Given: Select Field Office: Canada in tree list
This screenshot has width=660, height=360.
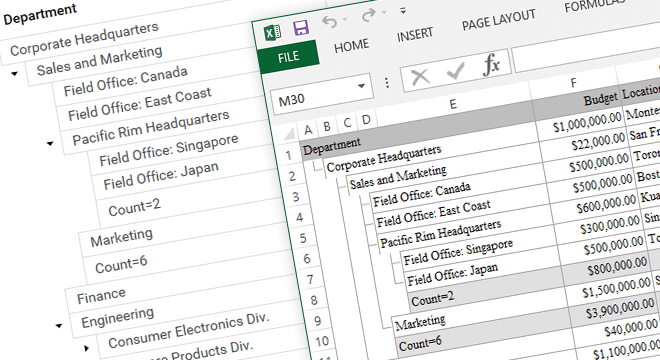Looking at the screenshot, I should pyautogui.click(x=125, y=81).
